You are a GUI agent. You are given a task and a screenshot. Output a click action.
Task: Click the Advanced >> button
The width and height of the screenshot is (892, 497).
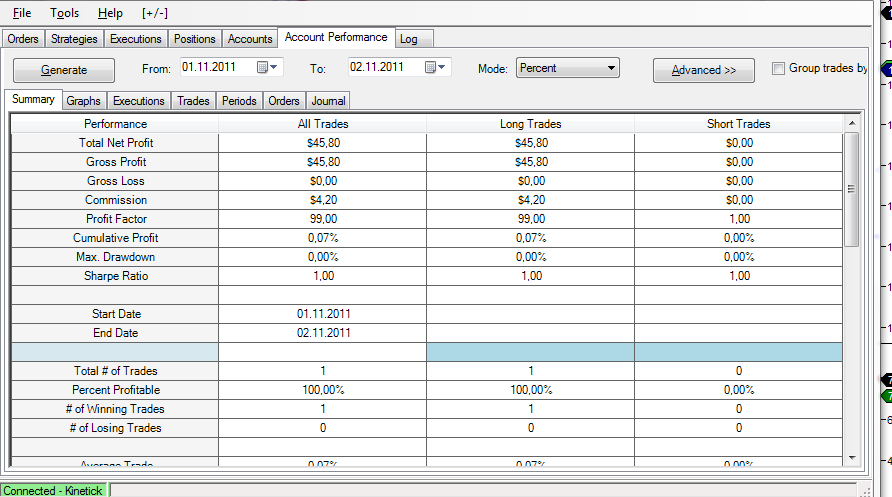pos(704,70)
